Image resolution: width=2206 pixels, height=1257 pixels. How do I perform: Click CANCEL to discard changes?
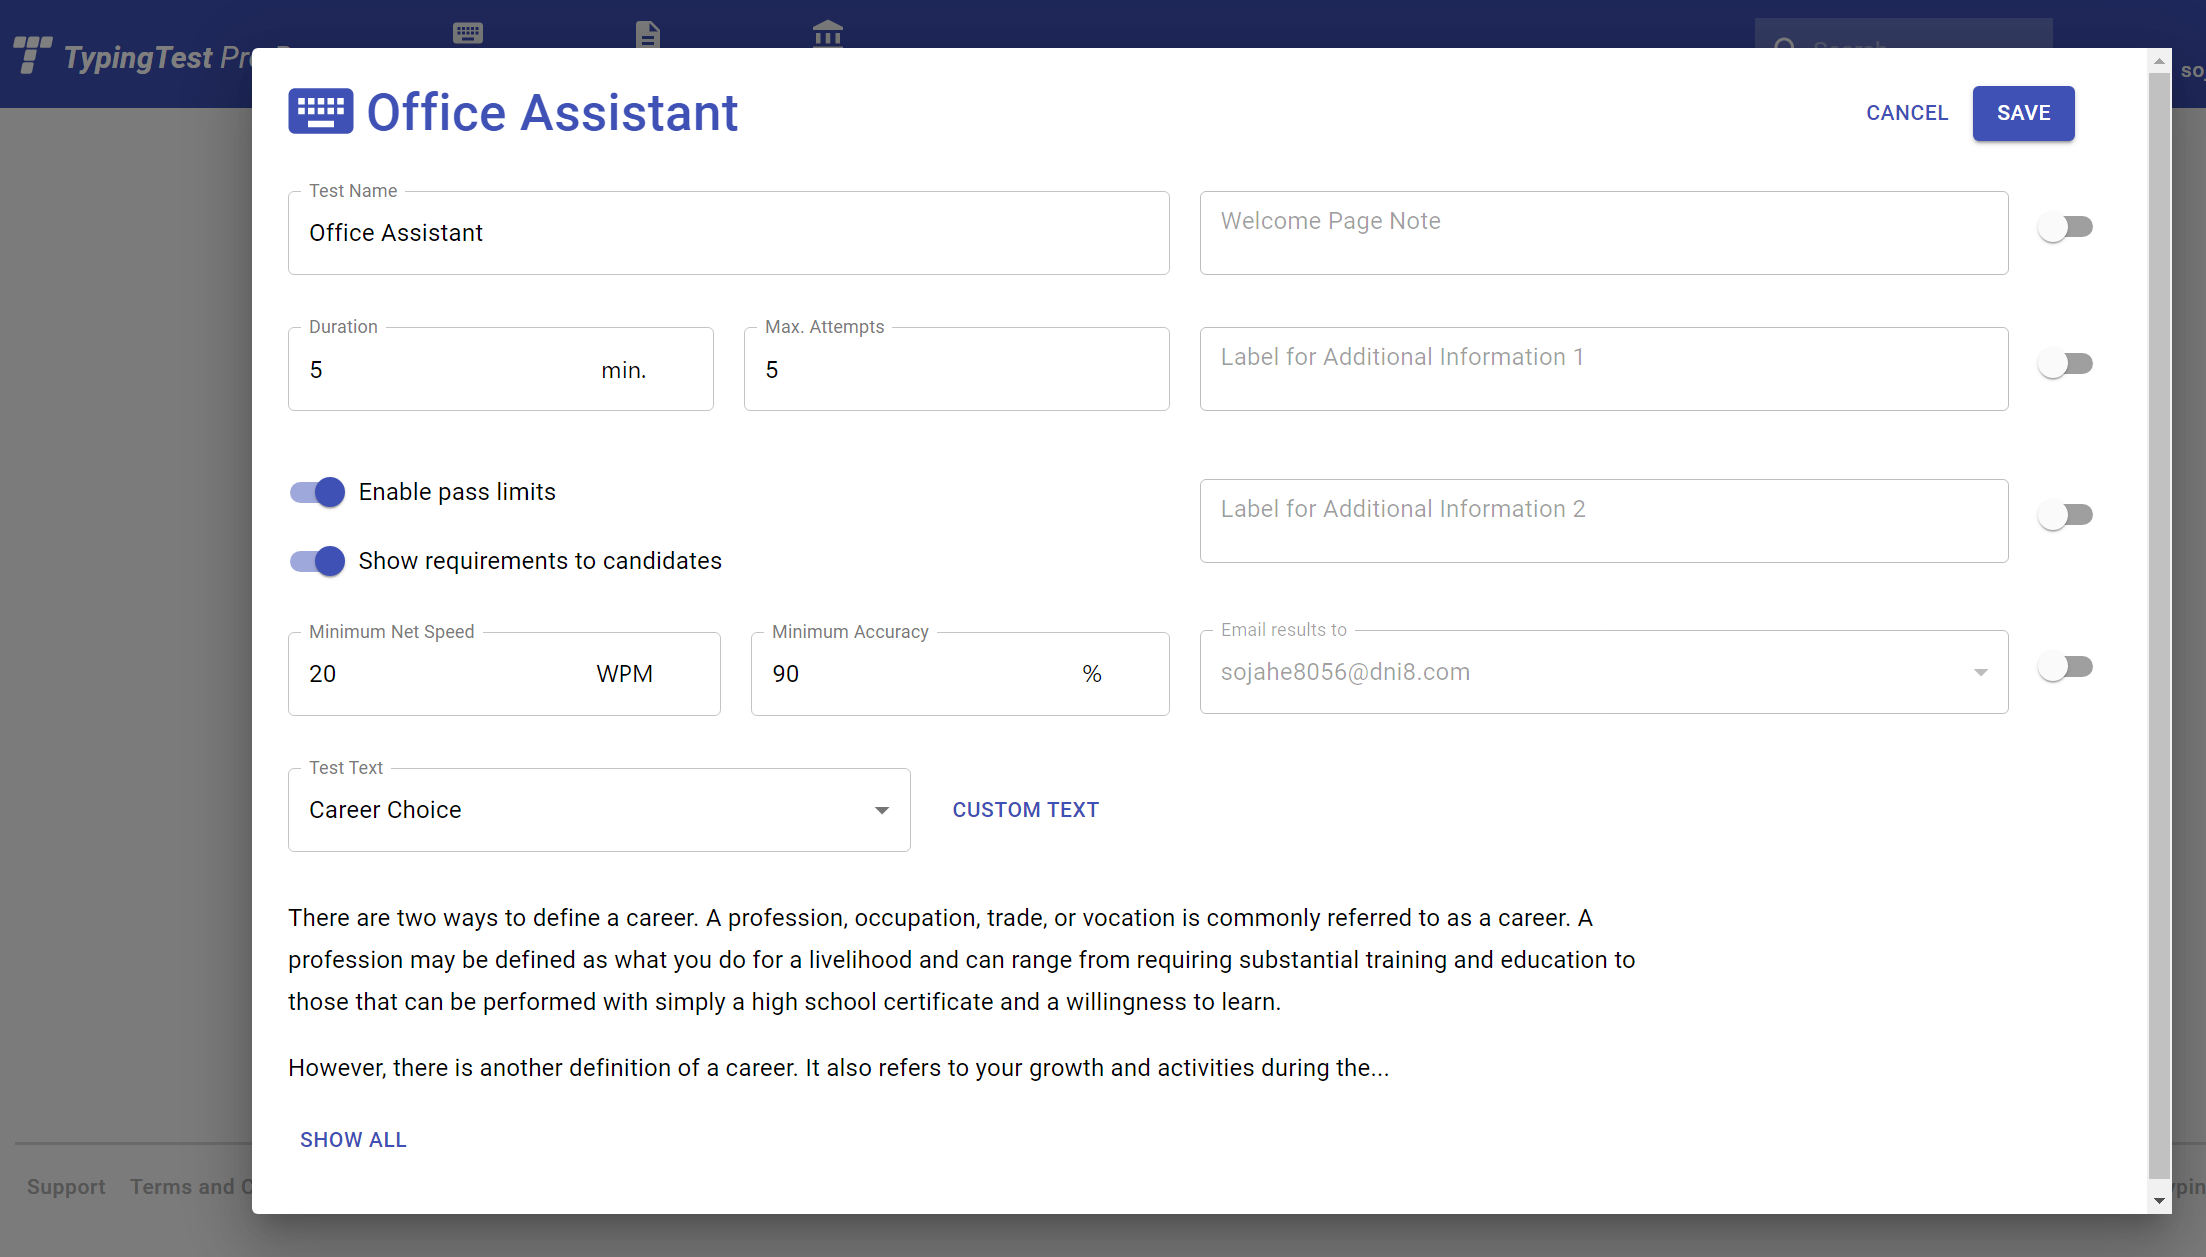[1908, 112]
